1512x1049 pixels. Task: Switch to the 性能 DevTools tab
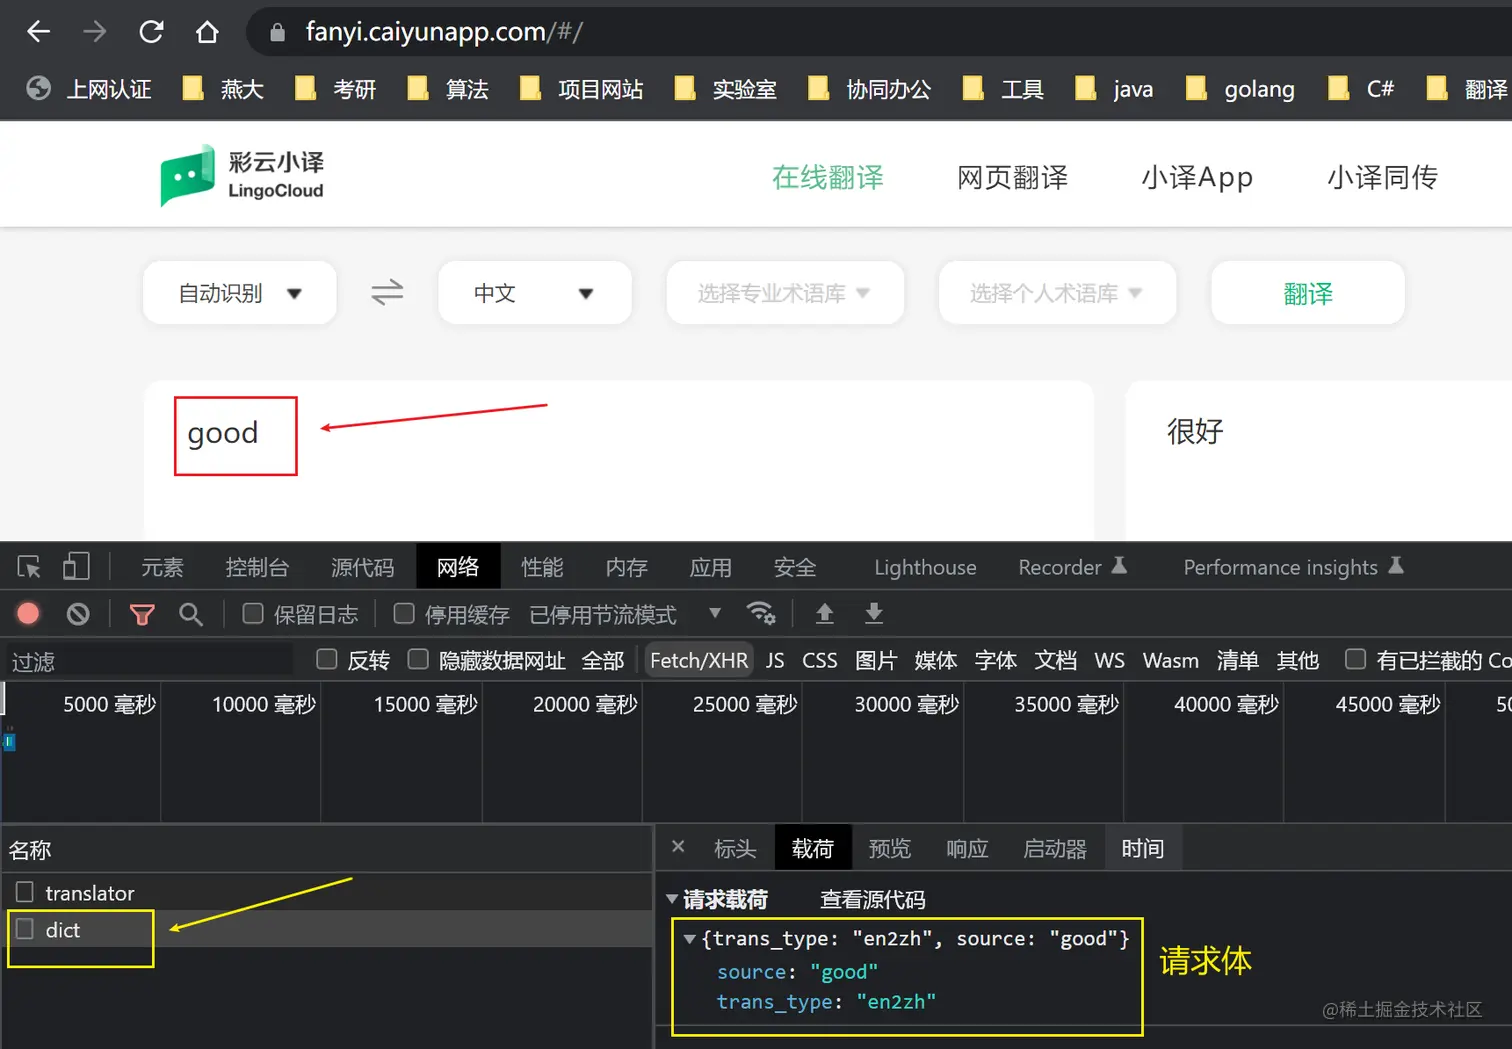tap(542, 567)
